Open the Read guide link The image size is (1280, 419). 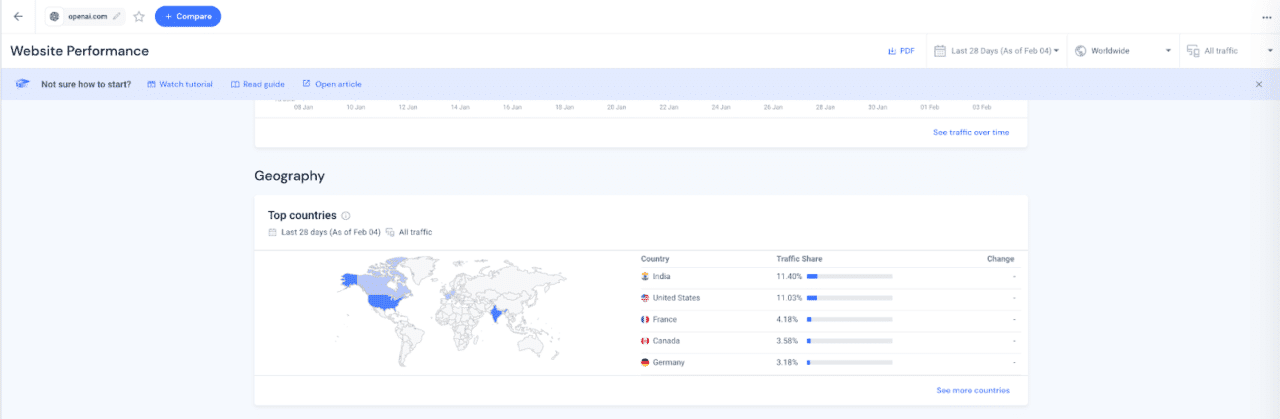[257, 84]
